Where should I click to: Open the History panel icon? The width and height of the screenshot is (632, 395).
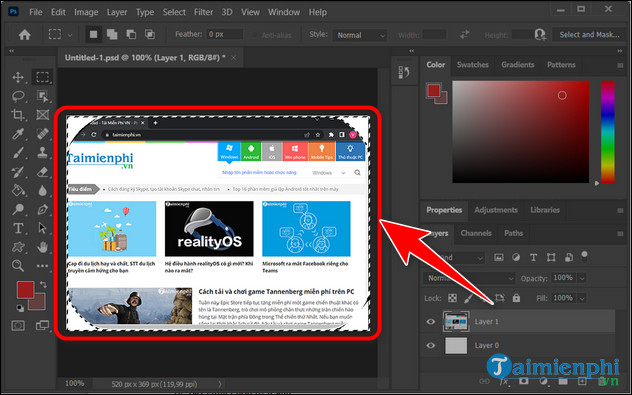click(404, 73)
